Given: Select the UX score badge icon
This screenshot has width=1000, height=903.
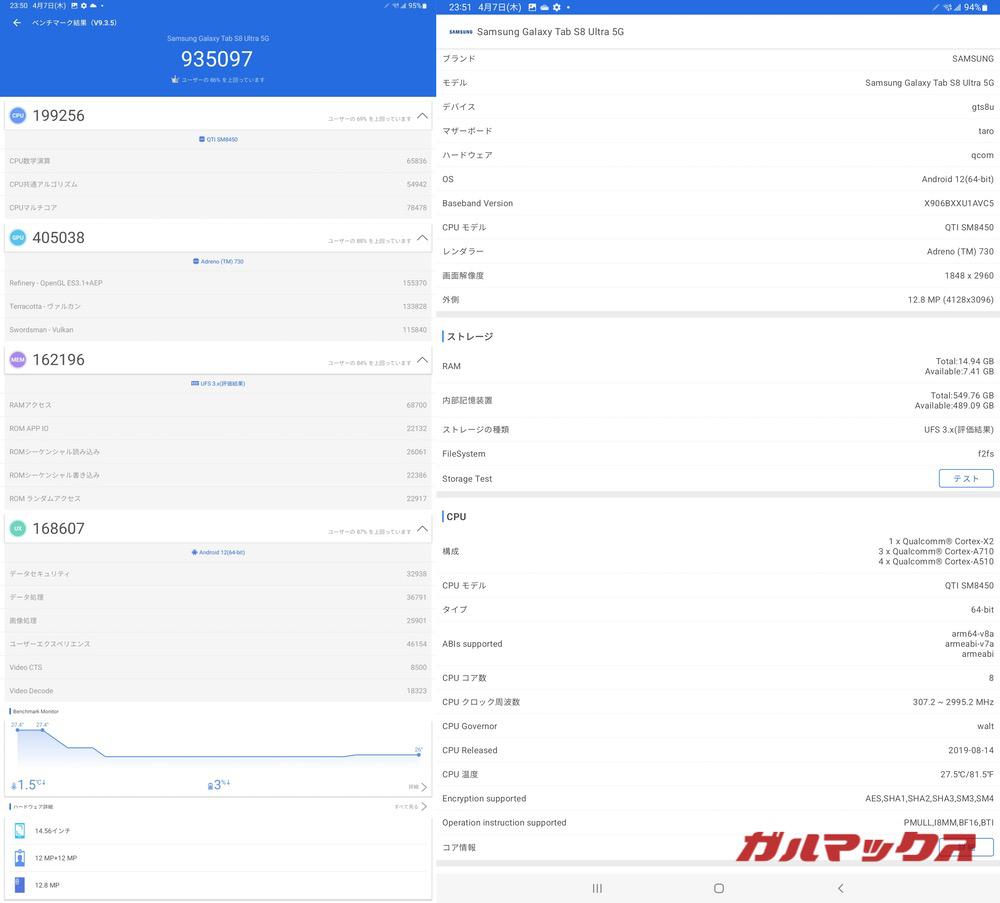Looking at the screenshot, I should pyautogui.click(x=16, y=528).
